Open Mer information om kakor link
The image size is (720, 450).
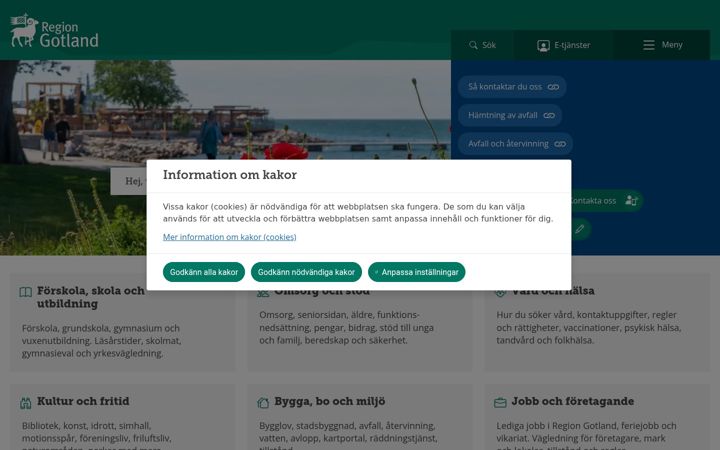click(x=230, y=237)
